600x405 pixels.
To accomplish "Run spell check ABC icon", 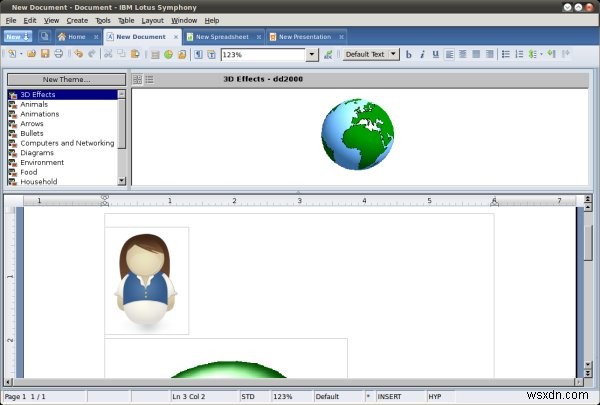I will click(328, 54).
